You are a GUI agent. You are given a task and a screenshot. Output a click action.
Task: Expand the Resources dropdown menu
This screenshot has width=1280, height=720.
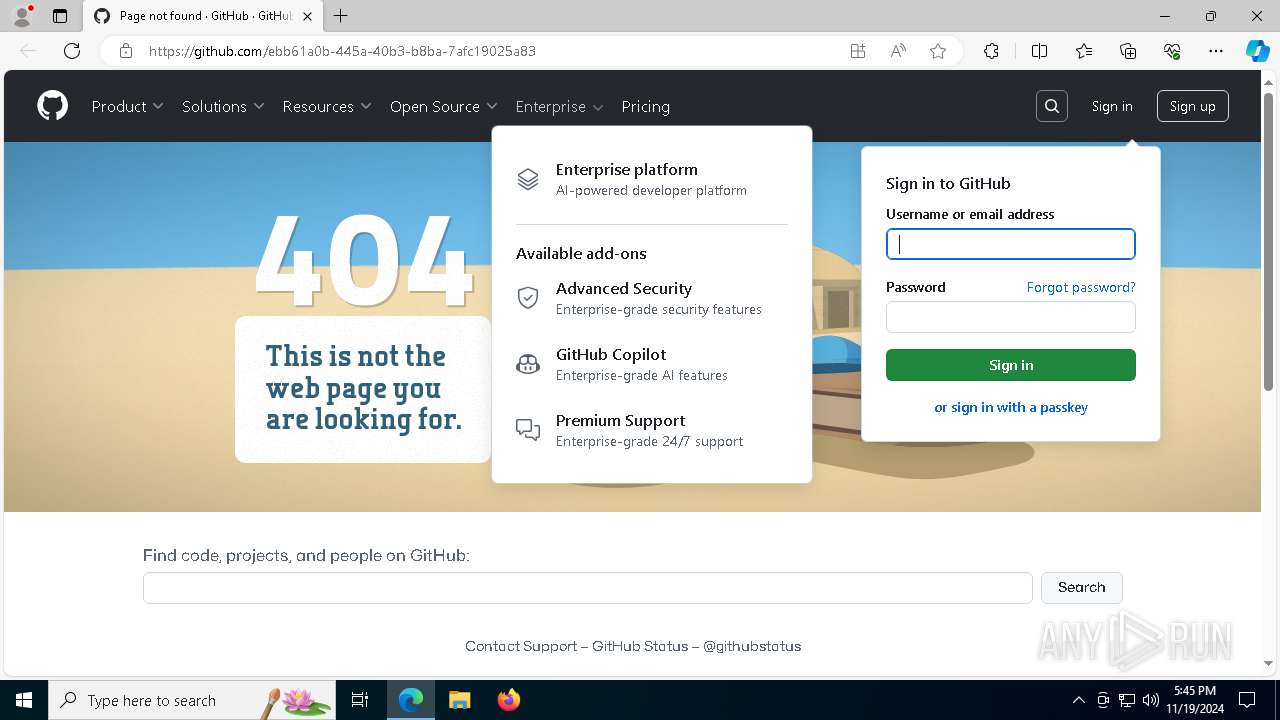(327, 106)
